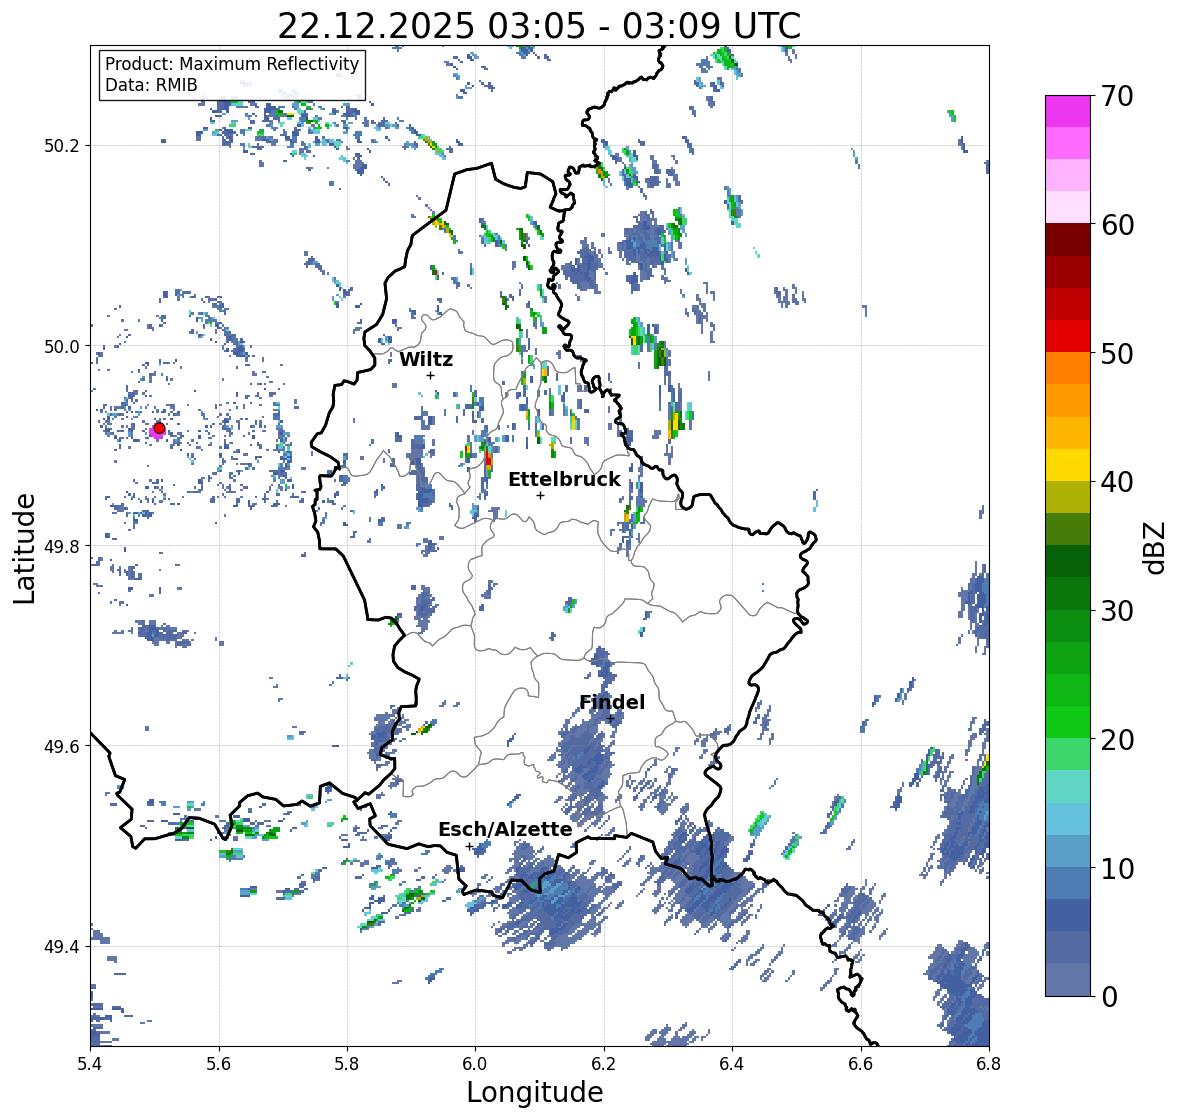The image size is (1179, 1117).
Task: Click the date and time title text
Action: click(539, 26)
